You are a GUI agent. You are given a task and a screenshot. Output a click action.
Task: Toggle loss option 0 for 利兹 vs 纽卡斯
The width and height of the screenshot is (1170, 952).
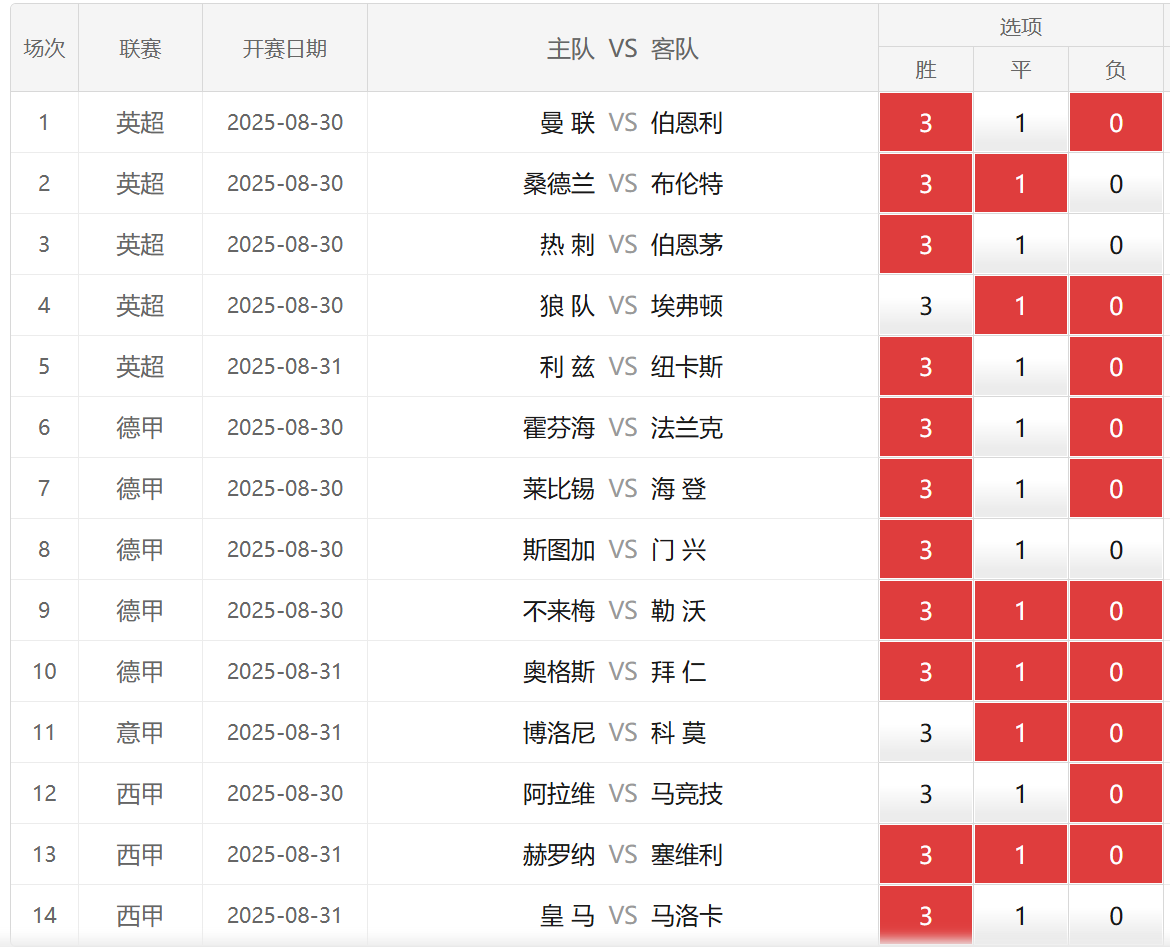point(1116,366)
